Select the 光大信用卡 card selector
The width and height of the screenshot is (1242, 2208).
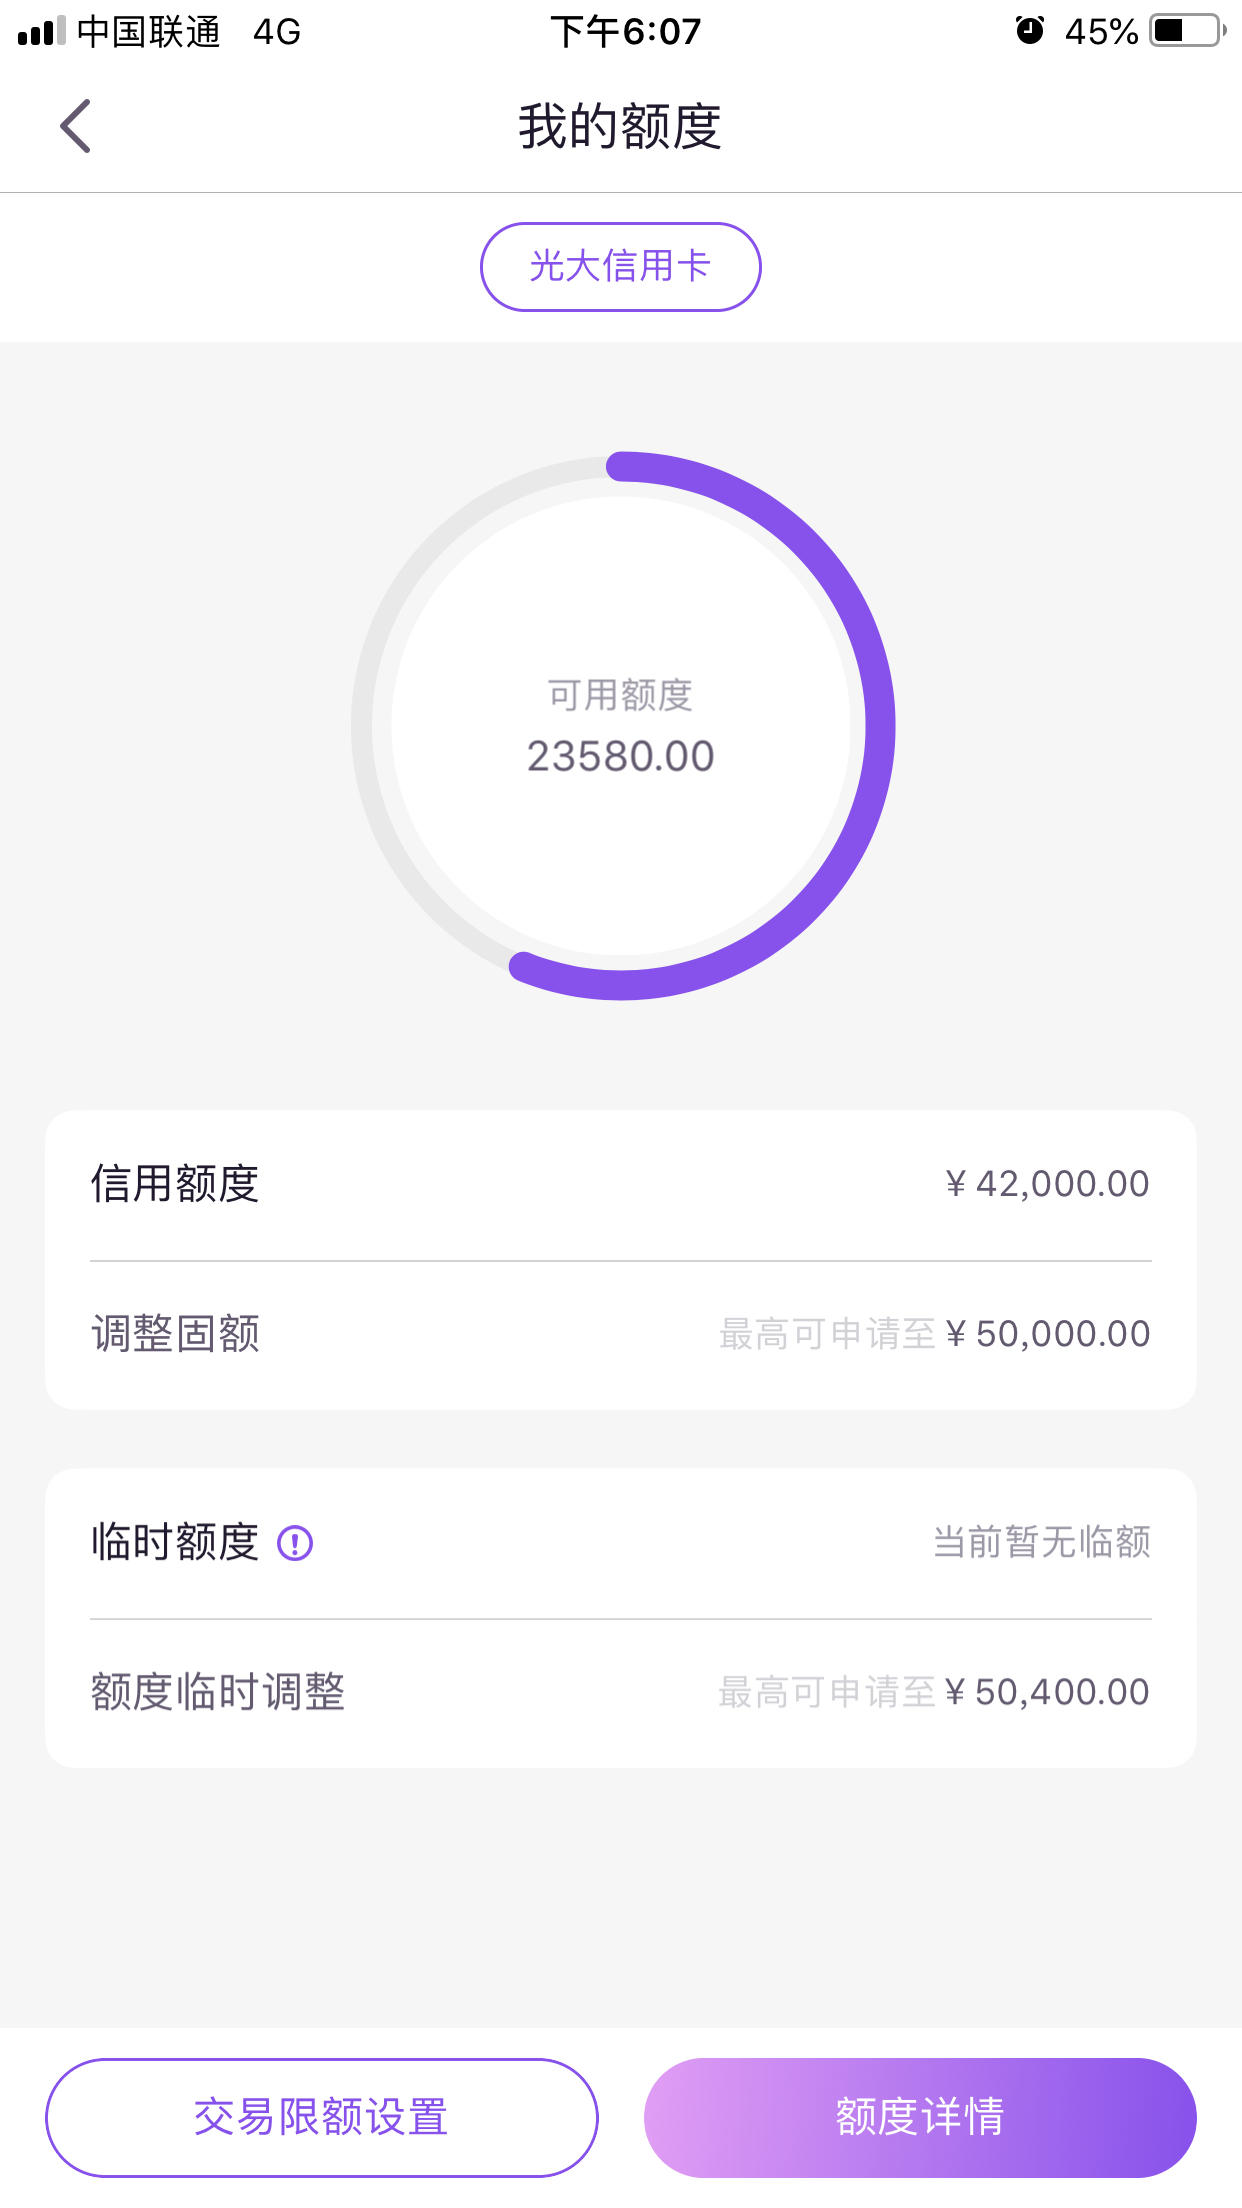click(x=620, y=267)
